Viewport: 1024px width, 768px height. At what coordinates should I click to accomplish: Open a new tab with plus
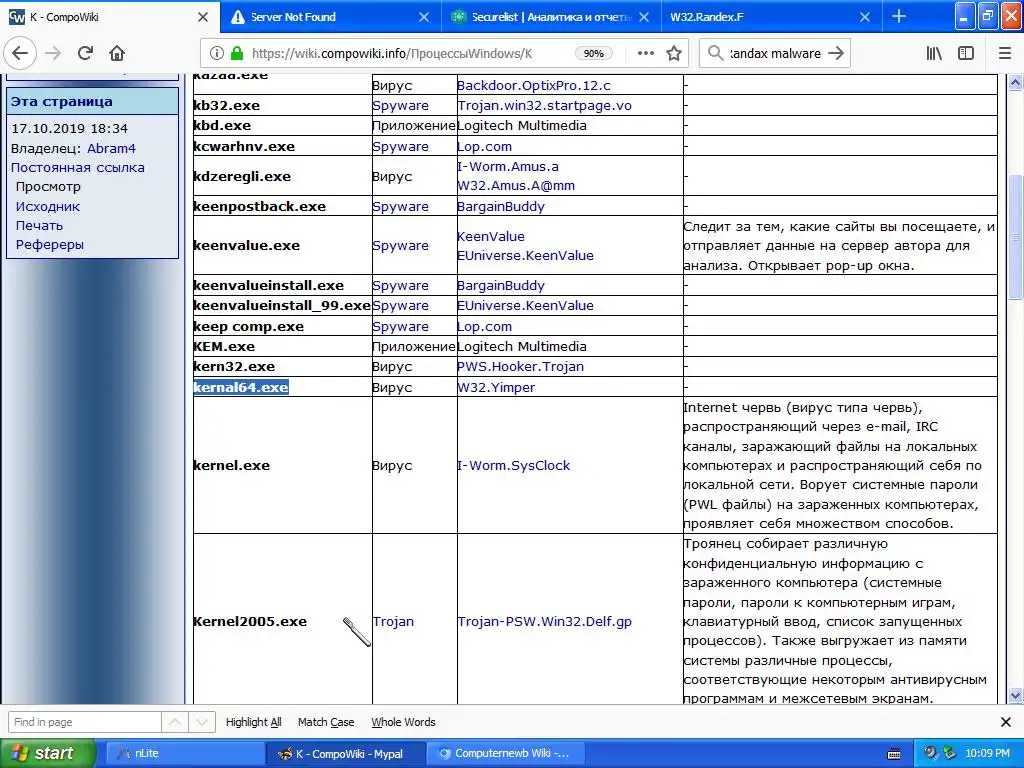(x=899, y=16)
